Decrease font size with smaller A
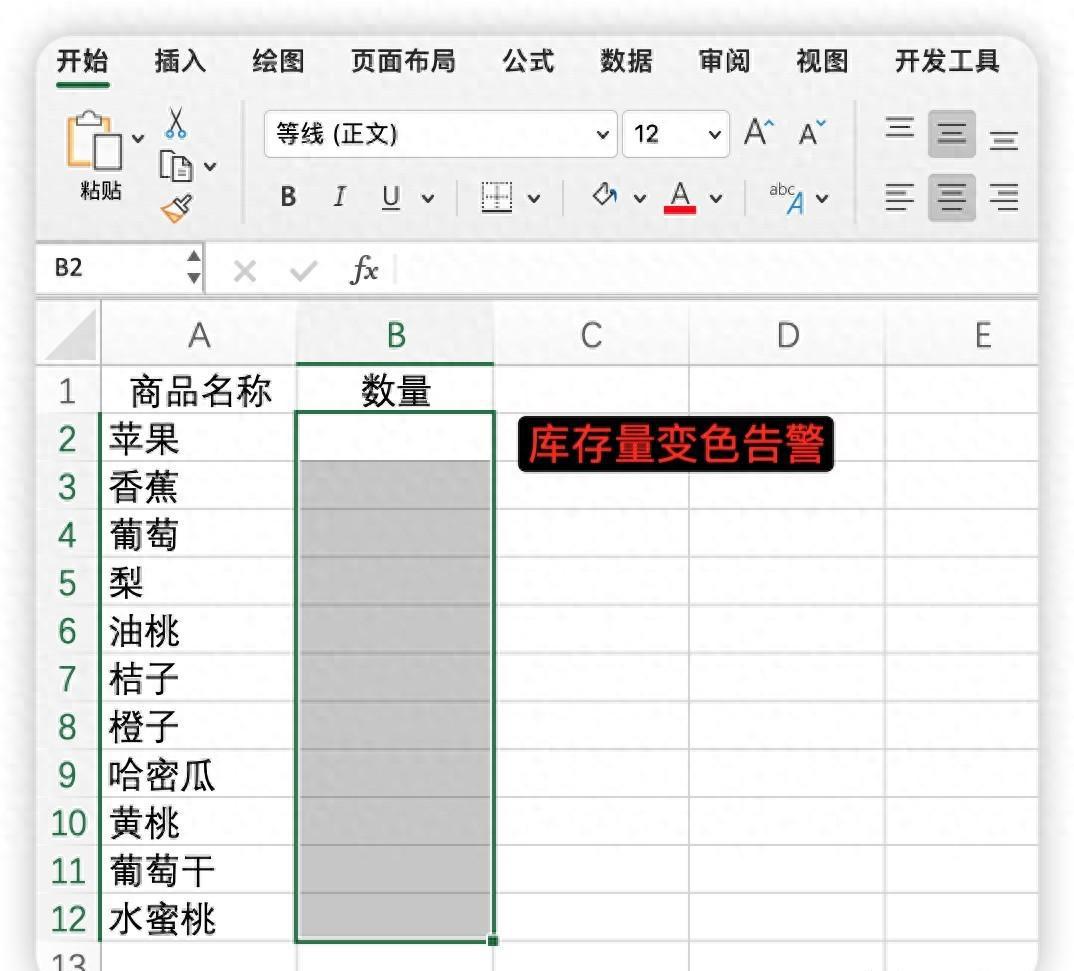This screenshot has height=971, width=1074. tap(812, 132)
